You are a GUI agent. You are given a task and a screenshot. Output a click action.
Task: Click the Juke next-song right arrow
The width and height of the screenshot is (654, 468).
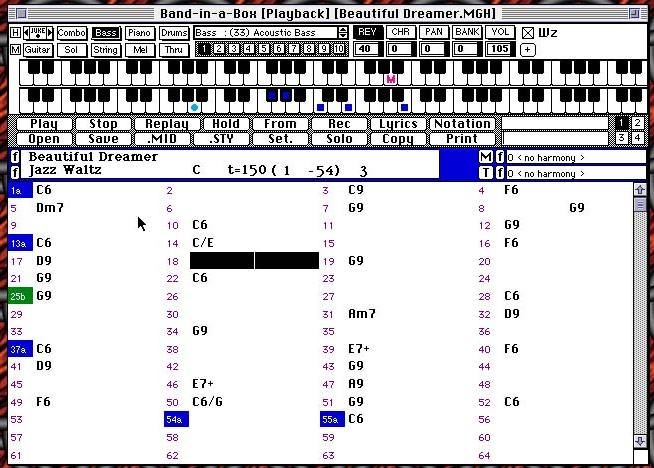[50, 33]
